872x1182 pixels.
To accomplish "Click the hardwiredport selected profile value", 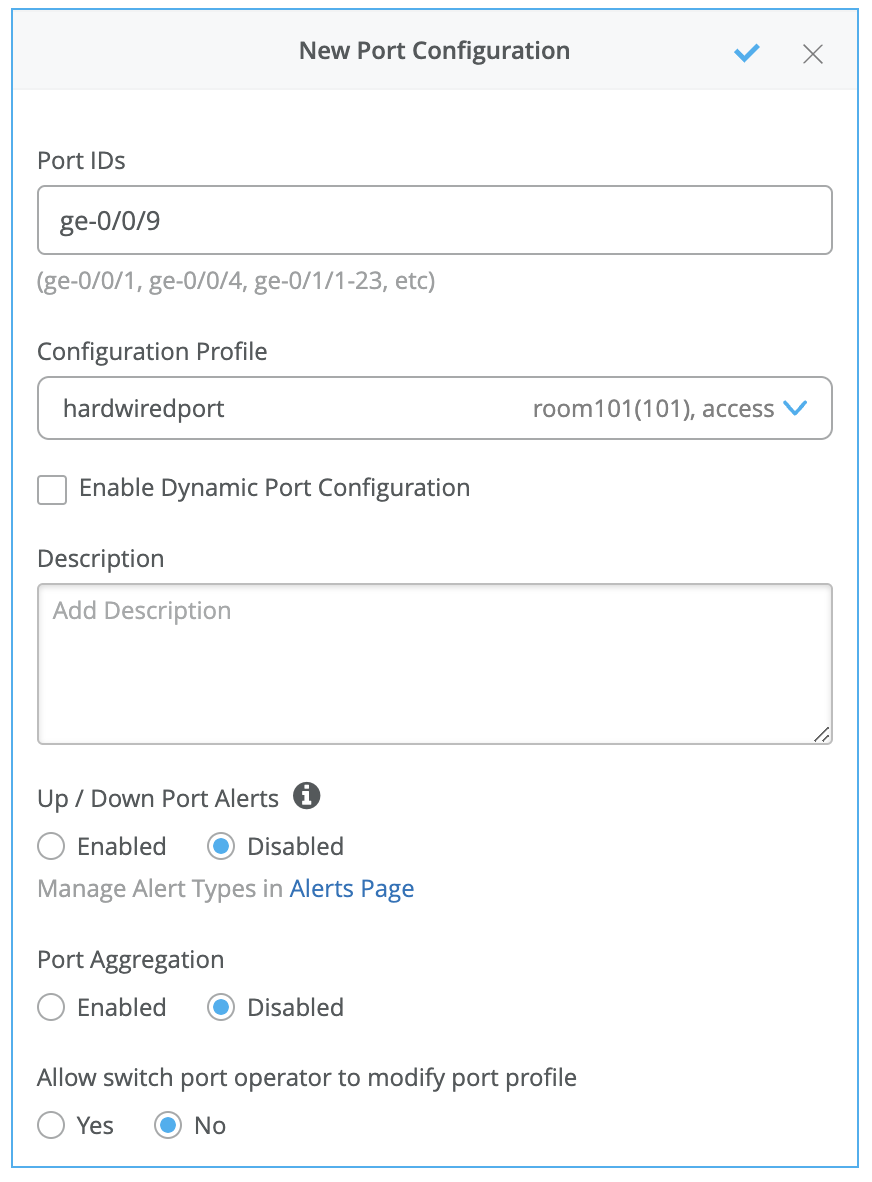I will pos(144,408).
